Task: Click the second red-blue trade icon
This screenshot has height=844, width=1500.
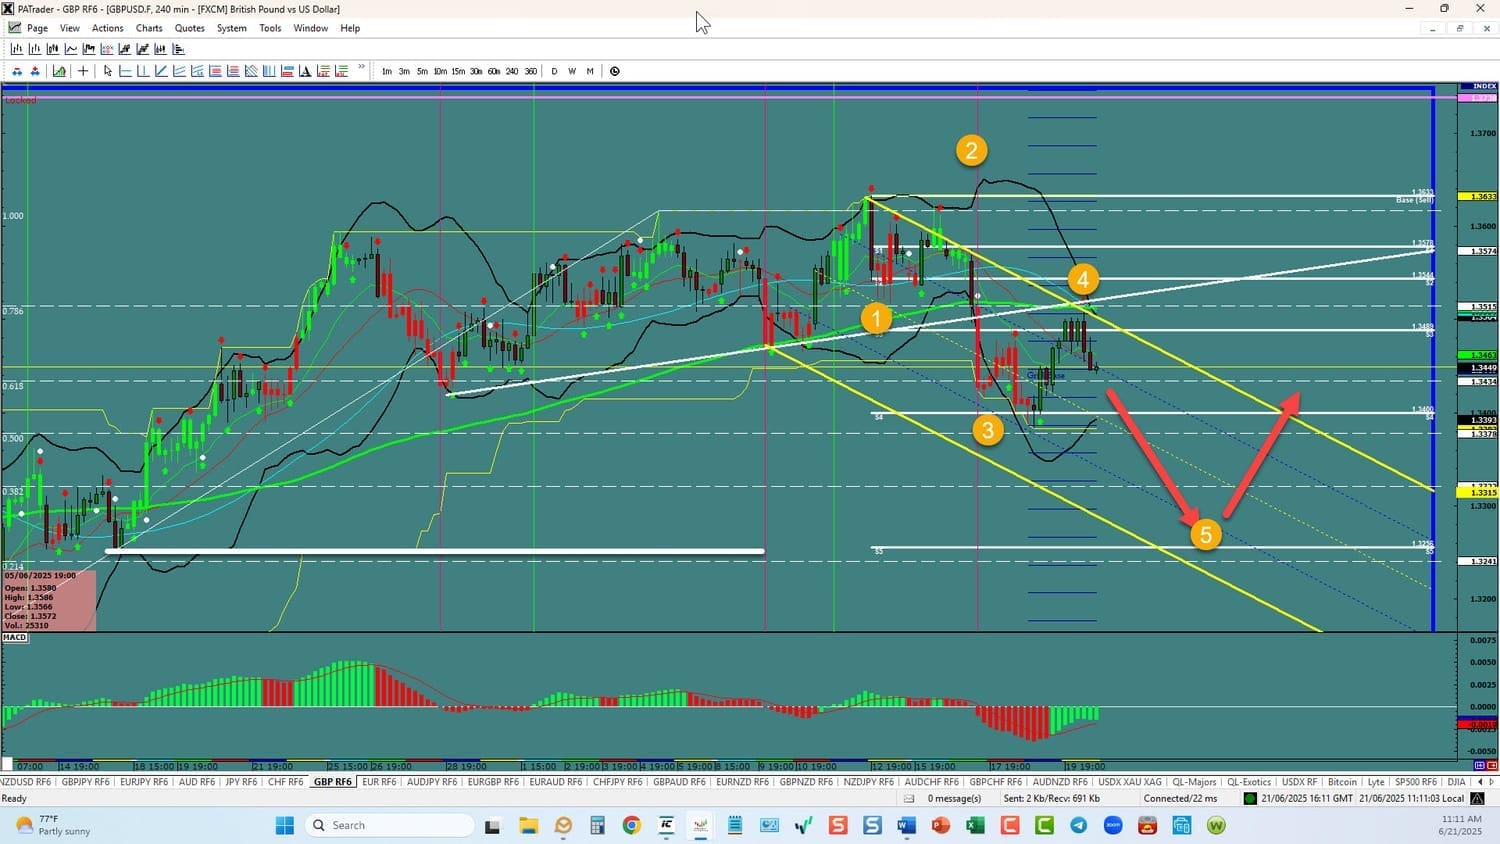Action: tap(35, 71)
